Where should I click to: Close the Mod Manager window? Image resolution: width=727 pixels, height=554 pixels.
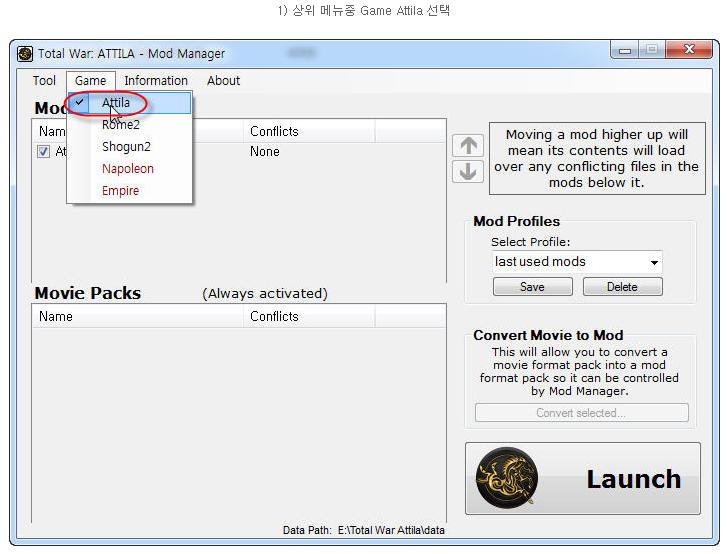click(689, 49)
